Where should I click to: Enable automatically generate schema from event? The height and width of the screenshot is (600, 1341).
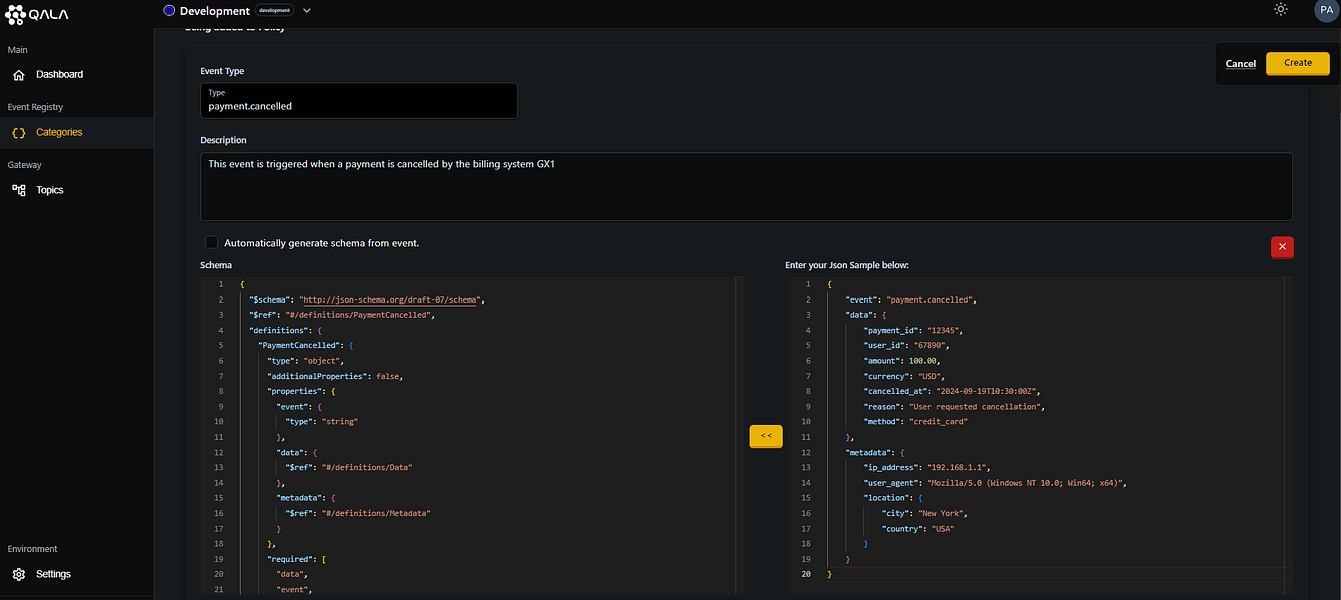pyautogui.click(x=211, y=242)
